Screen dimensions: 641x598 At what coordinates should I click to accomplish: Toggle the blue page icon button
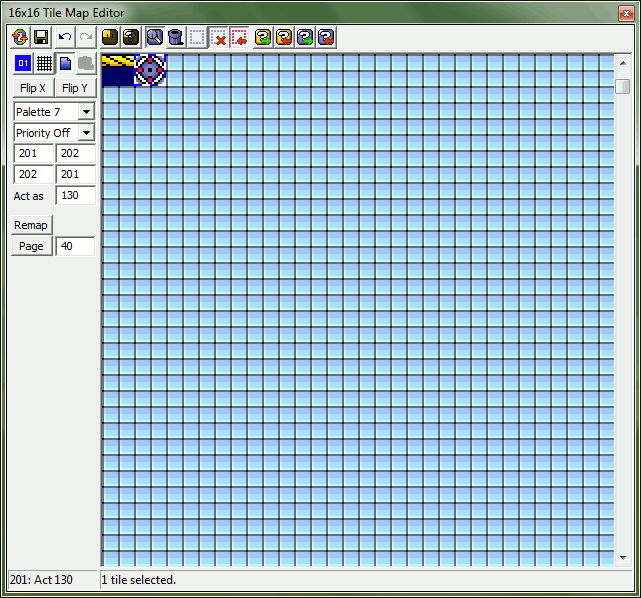pos(65,63)
